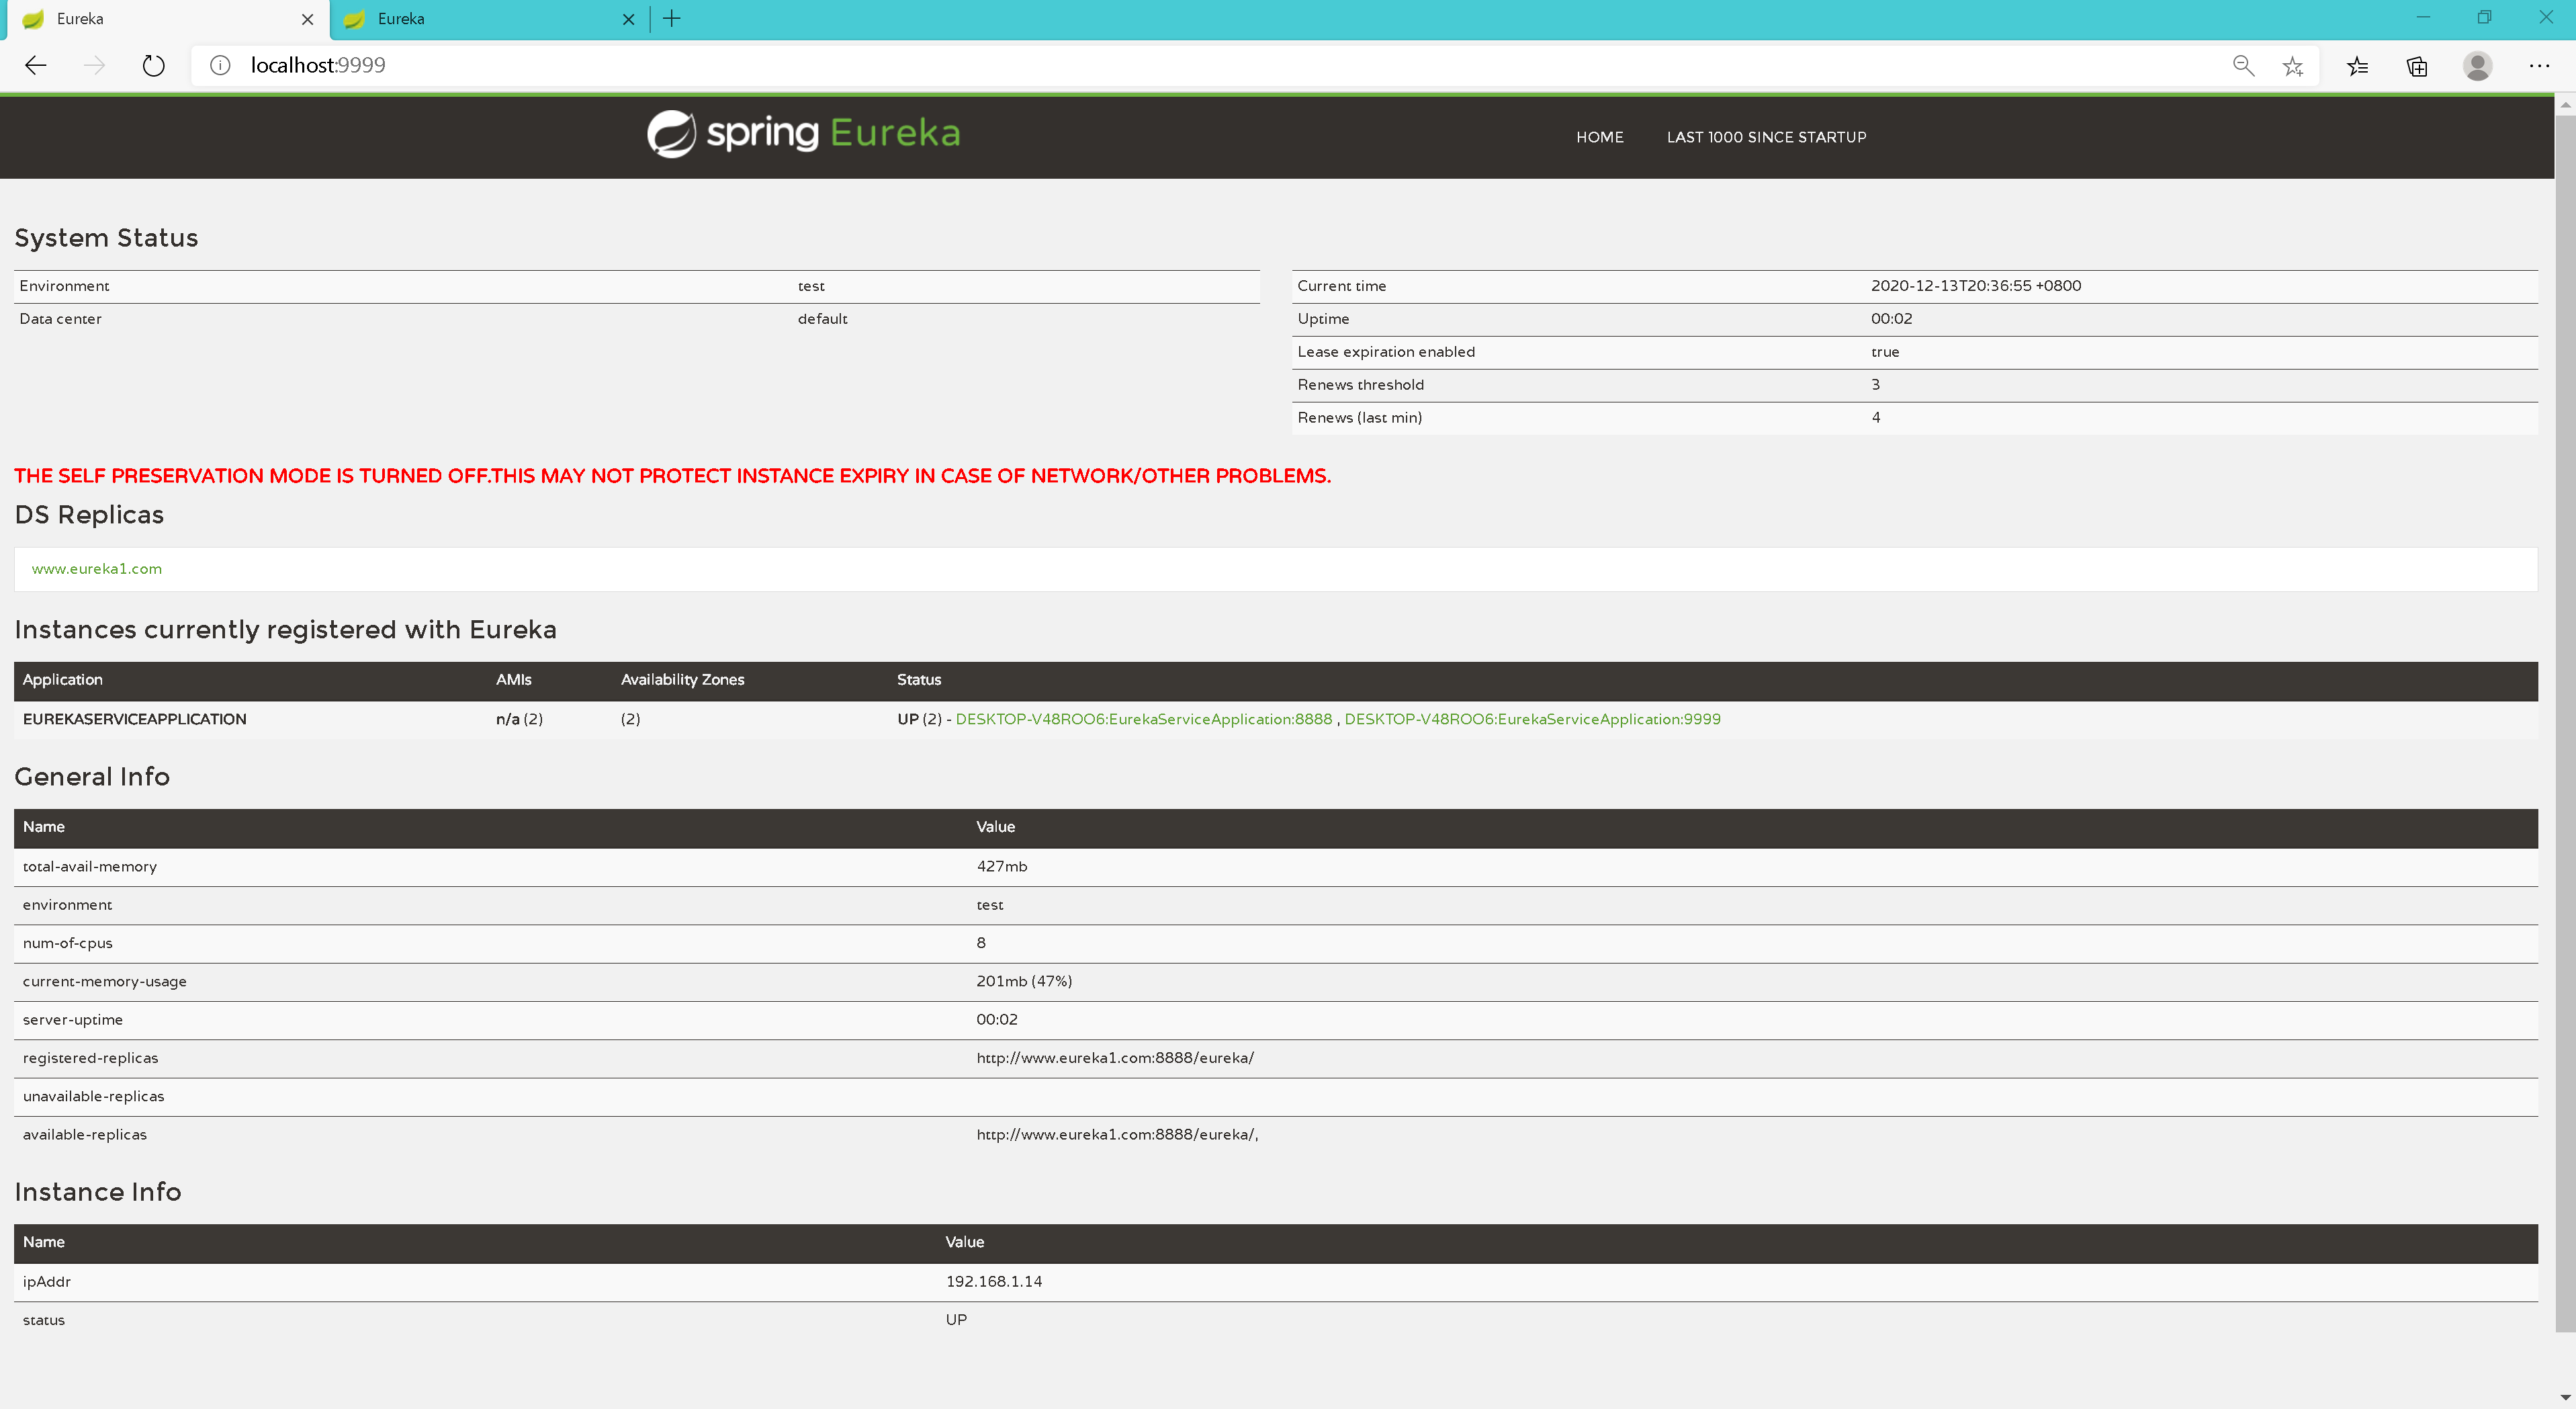Select the total-avail-memory value 427mb
The width and height of the screenshot is (2576, 1409).
[x=1001, y=866]
